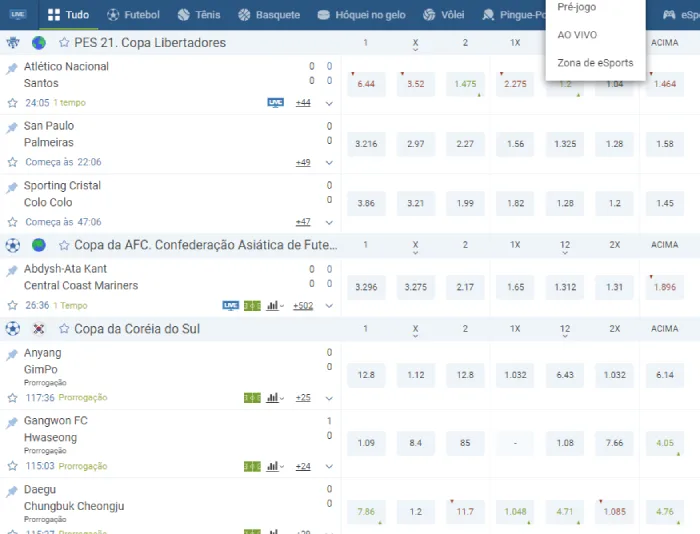Bet on Atlético Nacional win at 6.44
Image resolution: width=700 pixels, height=534 pixels.
click(366, 84)
